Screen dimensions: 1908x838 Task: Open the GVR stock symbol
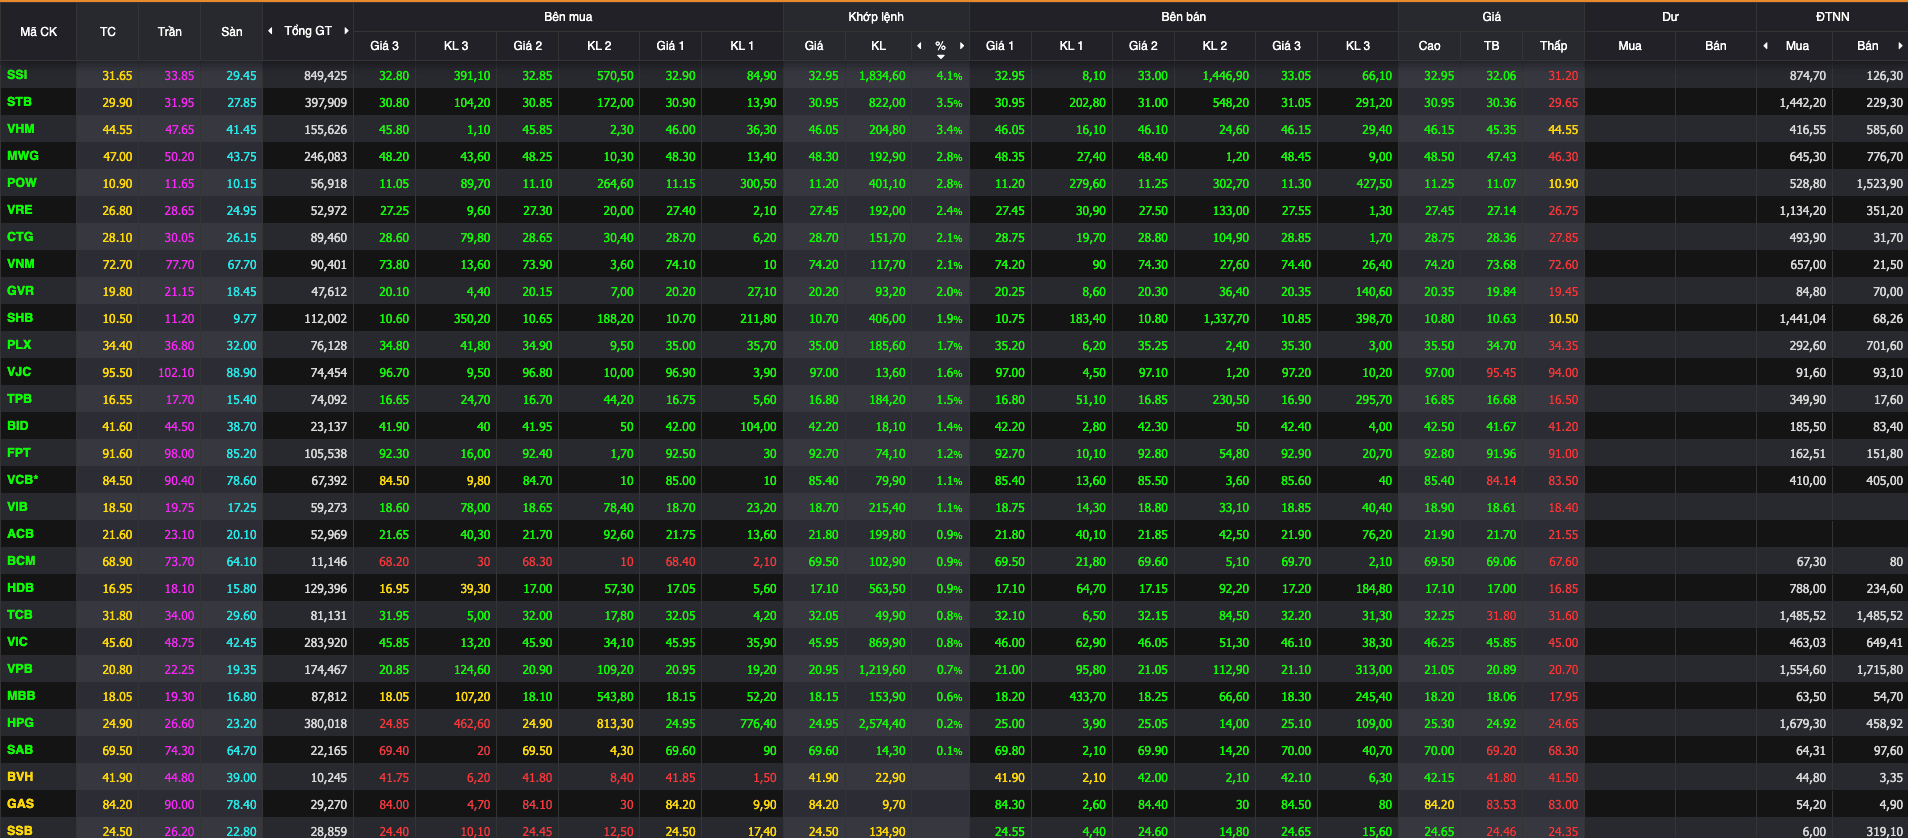click(20, 291)
